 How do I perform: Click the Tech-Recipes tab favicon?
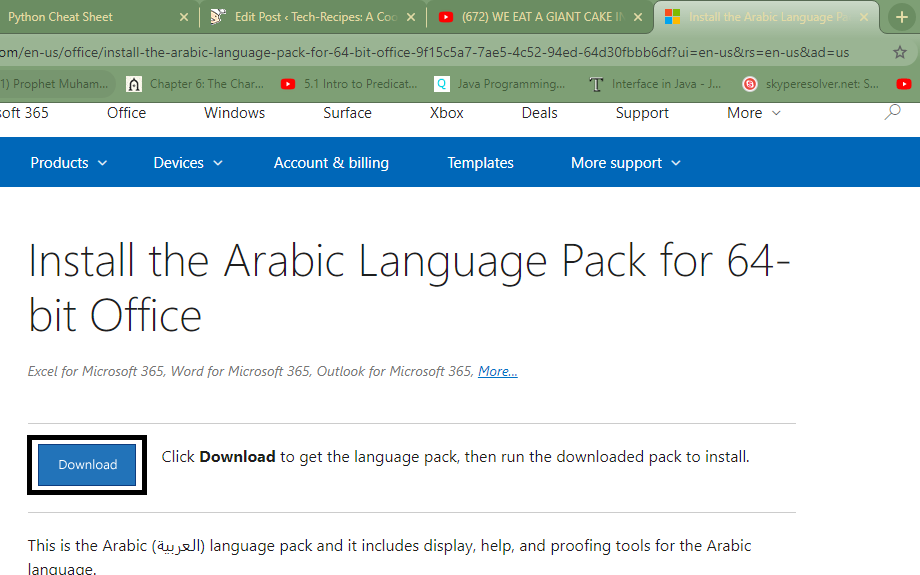coord(218,17)
